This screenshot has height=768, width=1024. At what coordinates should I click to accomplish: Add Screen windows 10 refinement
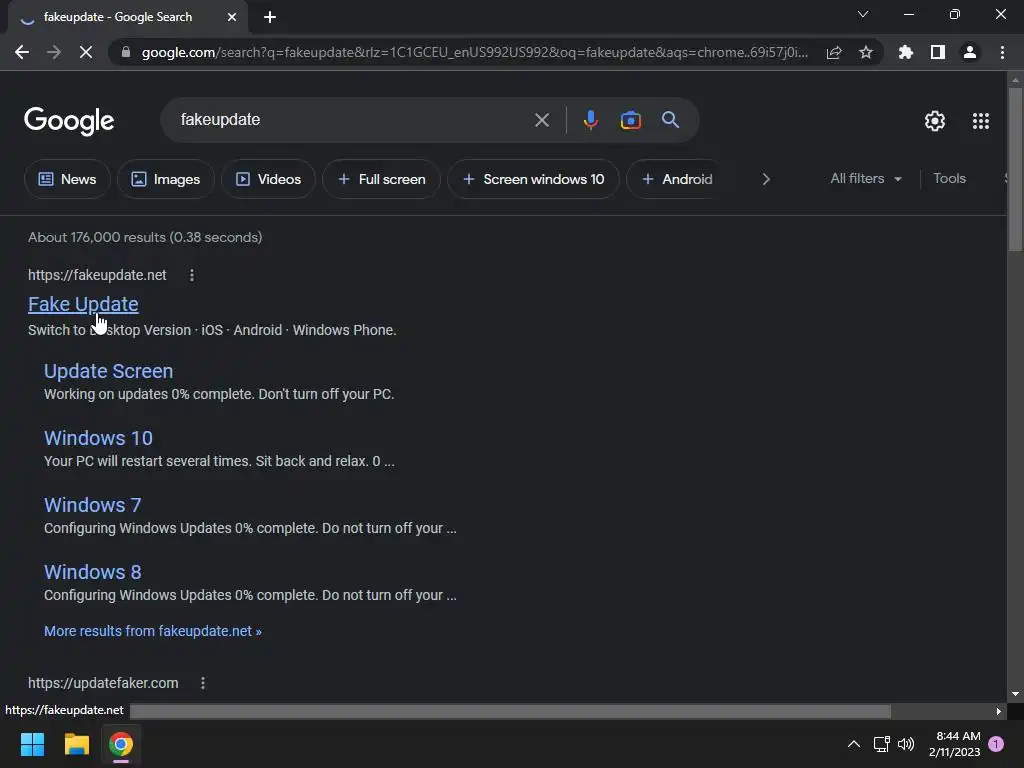[x=533, y=179]
